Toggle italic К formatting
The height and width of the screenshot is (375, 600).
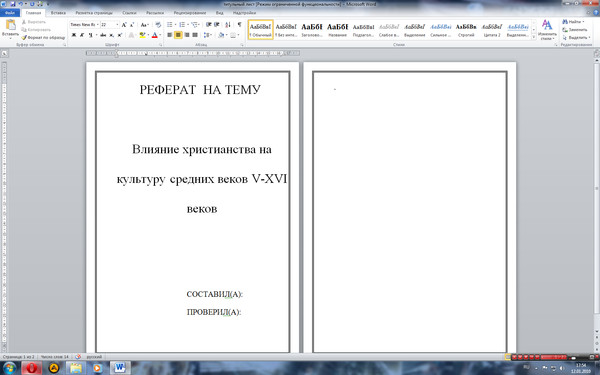[82, 35]
